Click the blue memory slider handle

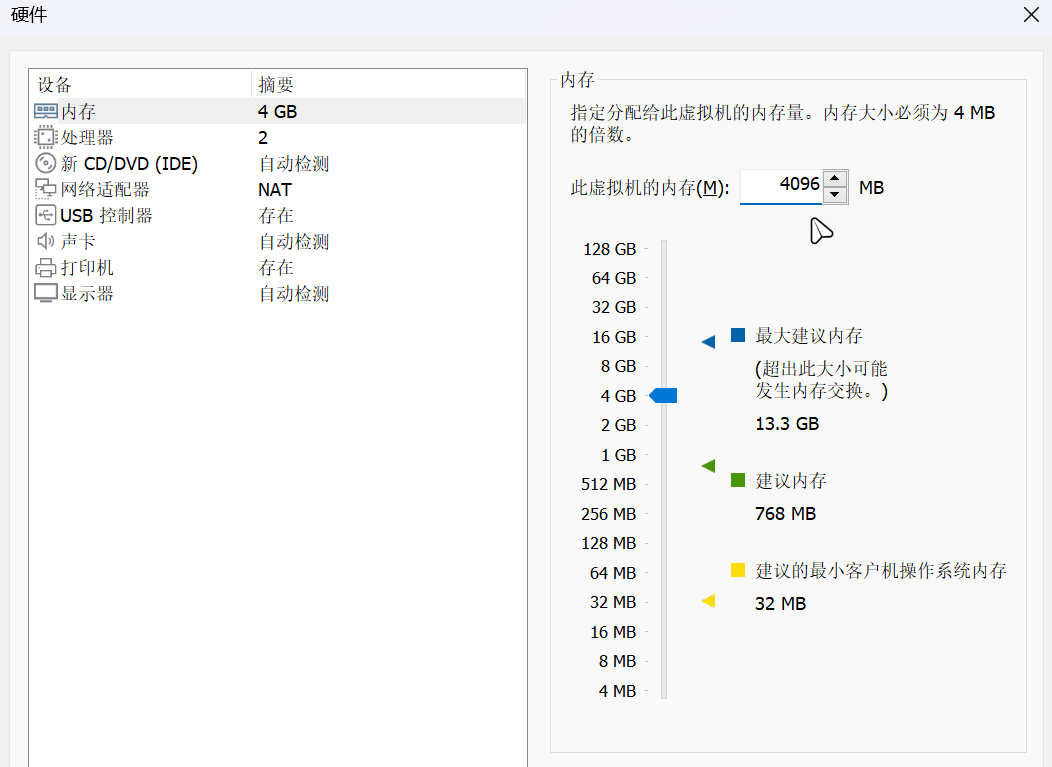click(663, 396)
